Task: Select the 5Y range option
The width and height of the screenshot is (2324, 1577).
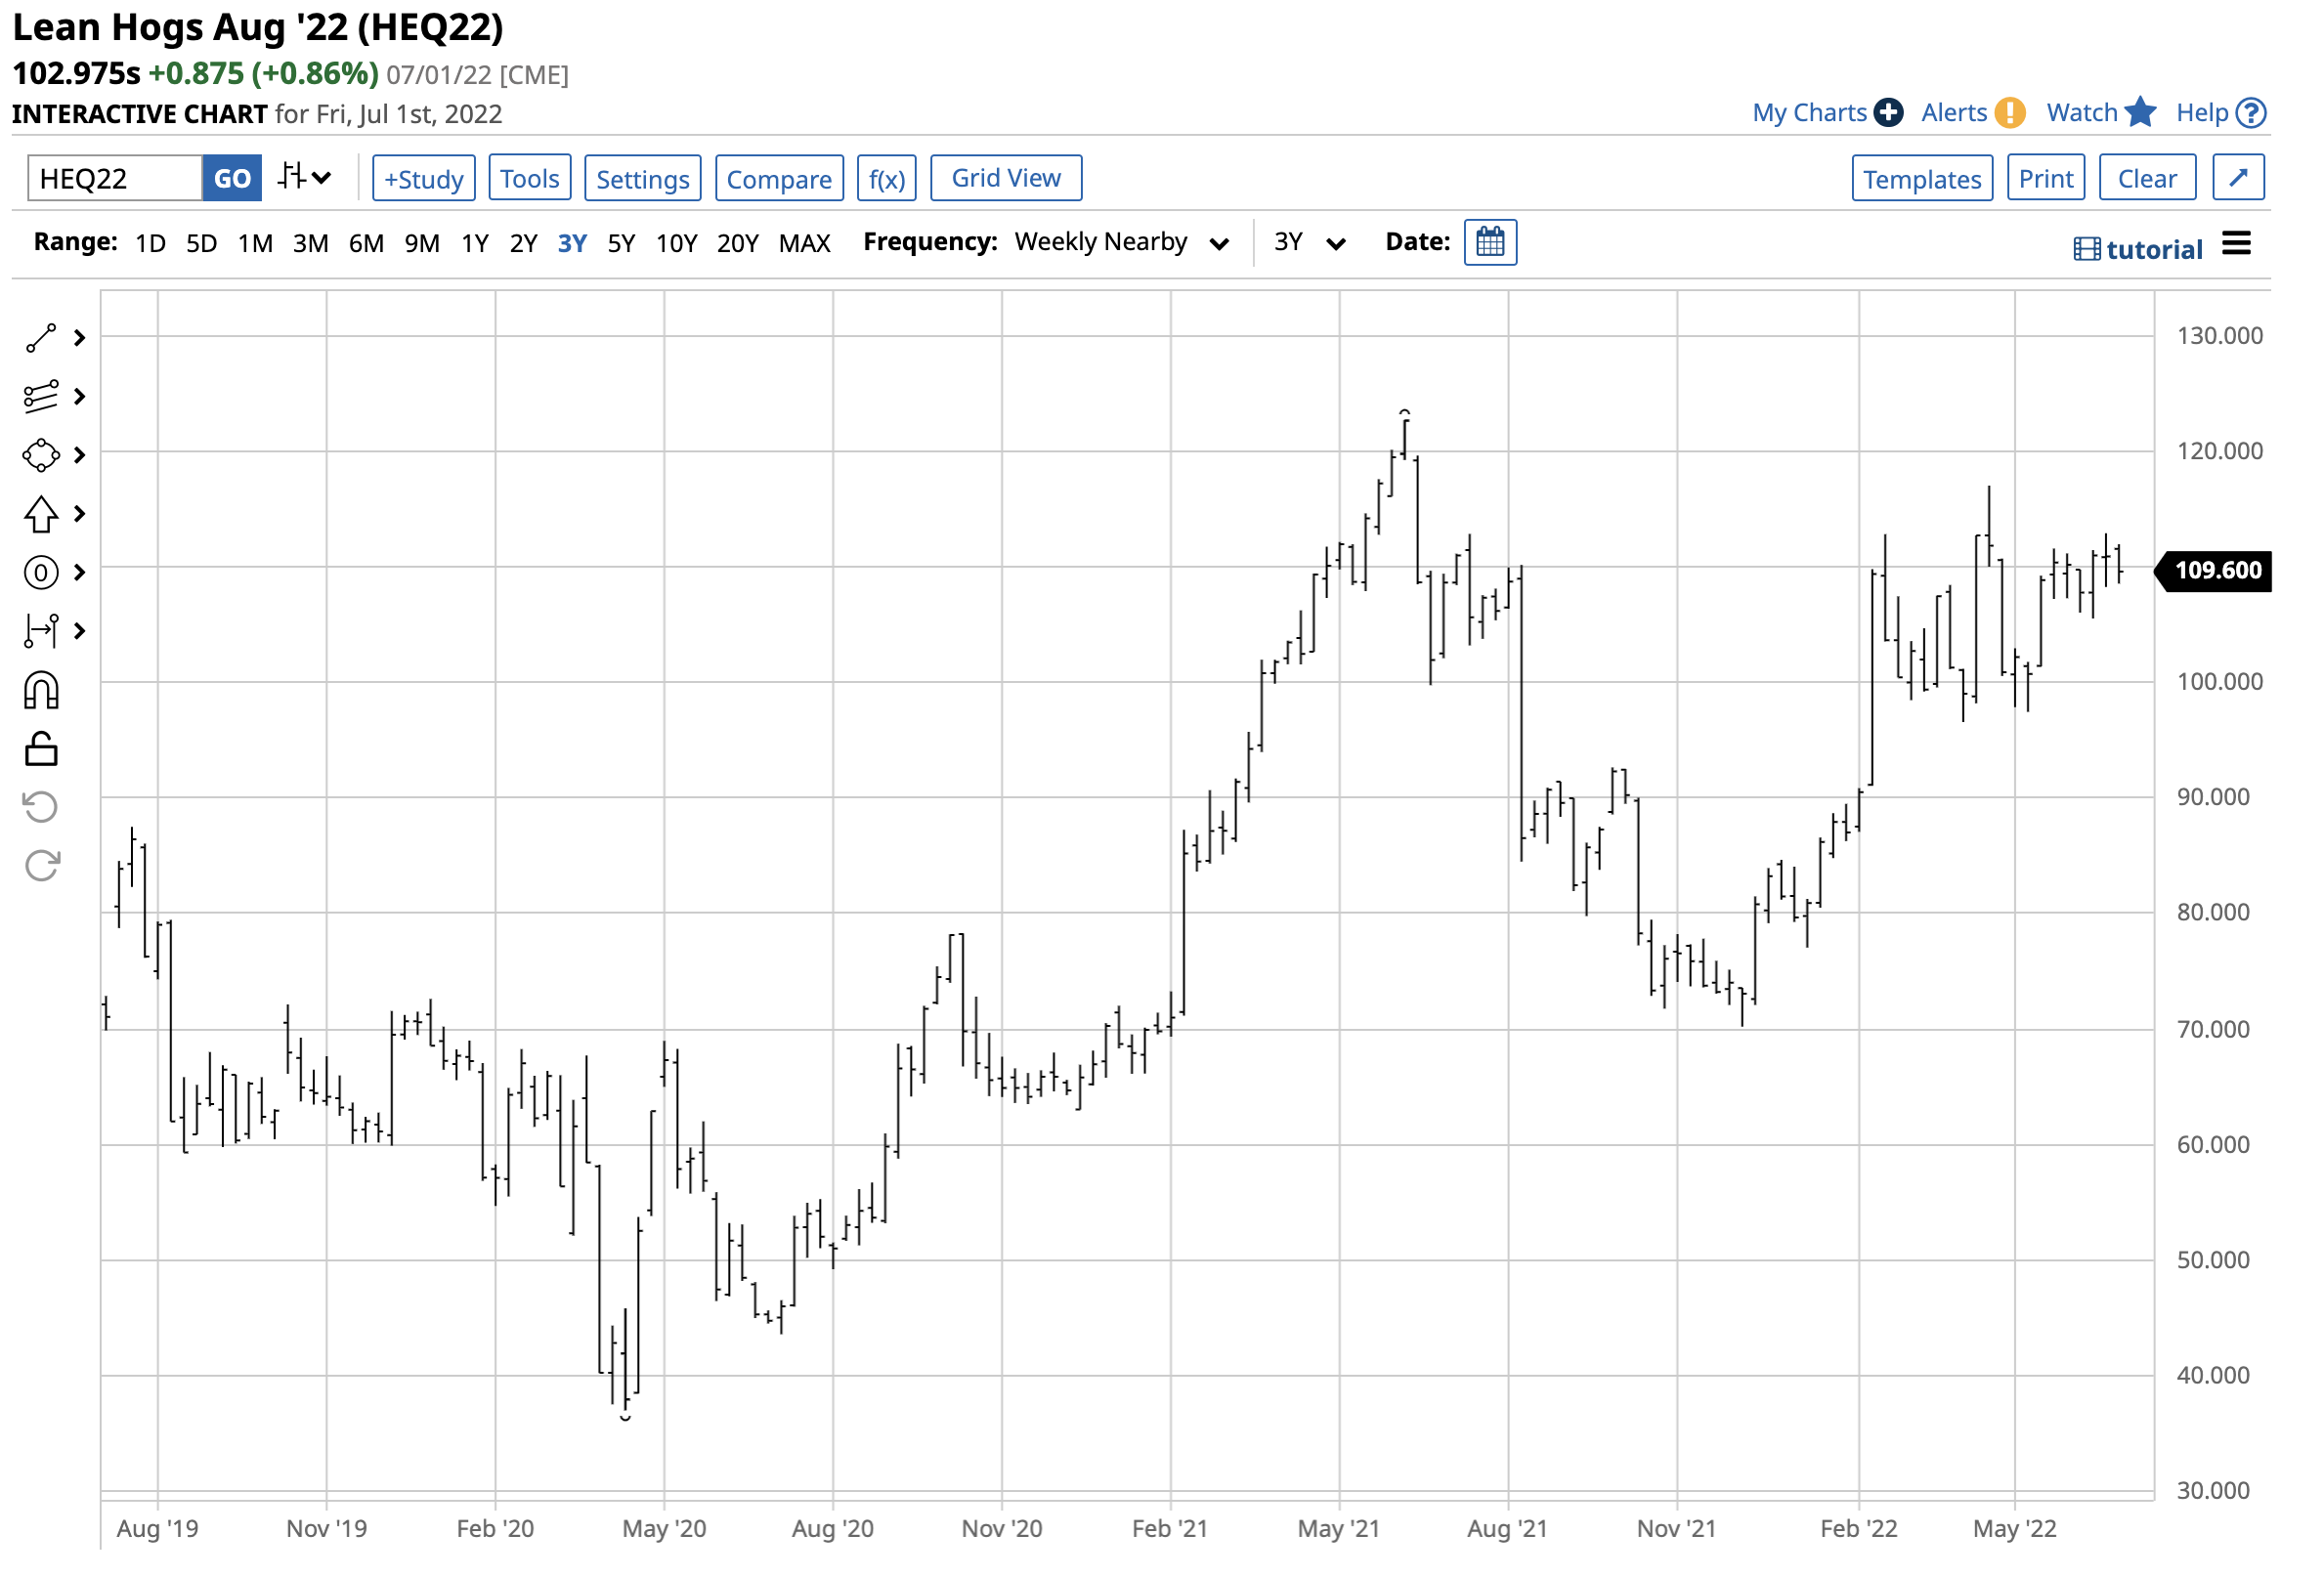Action: coord(621,244)
